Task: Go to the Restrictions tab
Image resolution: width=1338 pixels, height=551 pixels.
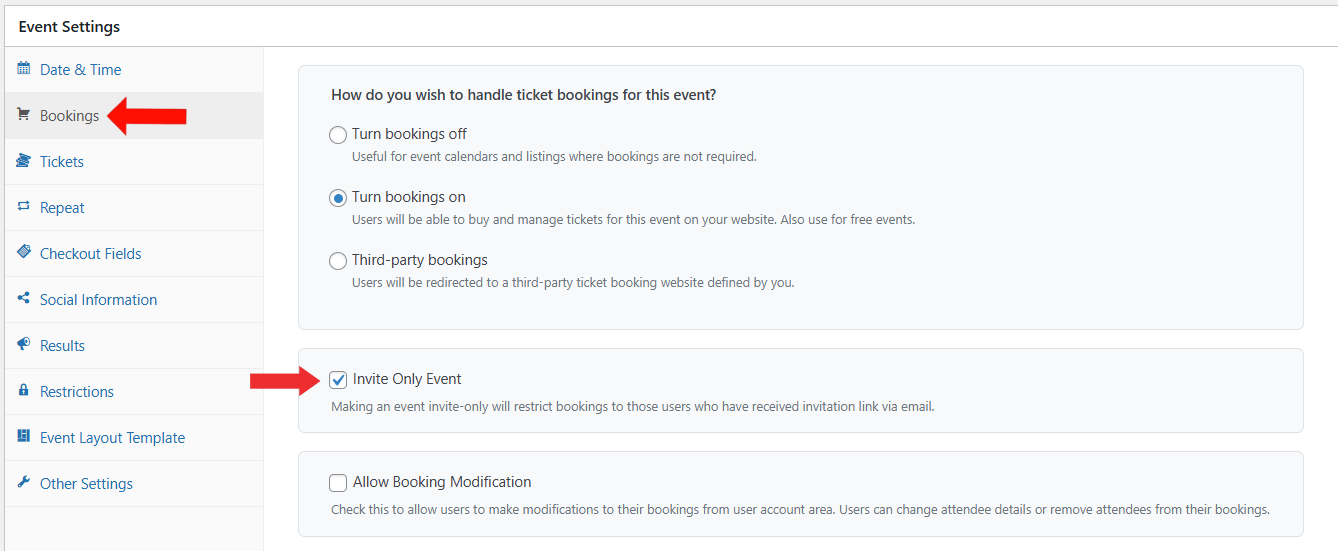Action: pyautogui.click(x=134, y=392)
